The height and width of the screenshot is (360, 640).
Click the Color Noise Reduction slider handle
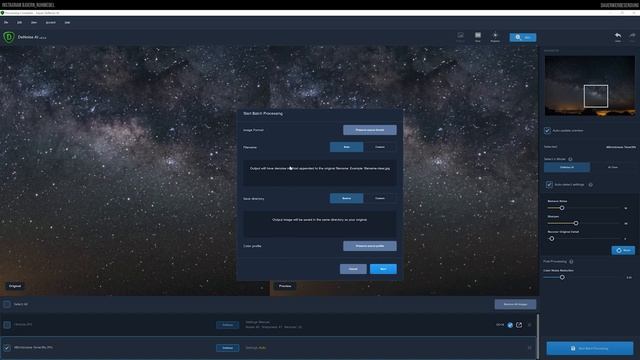[x=562, y=277]
